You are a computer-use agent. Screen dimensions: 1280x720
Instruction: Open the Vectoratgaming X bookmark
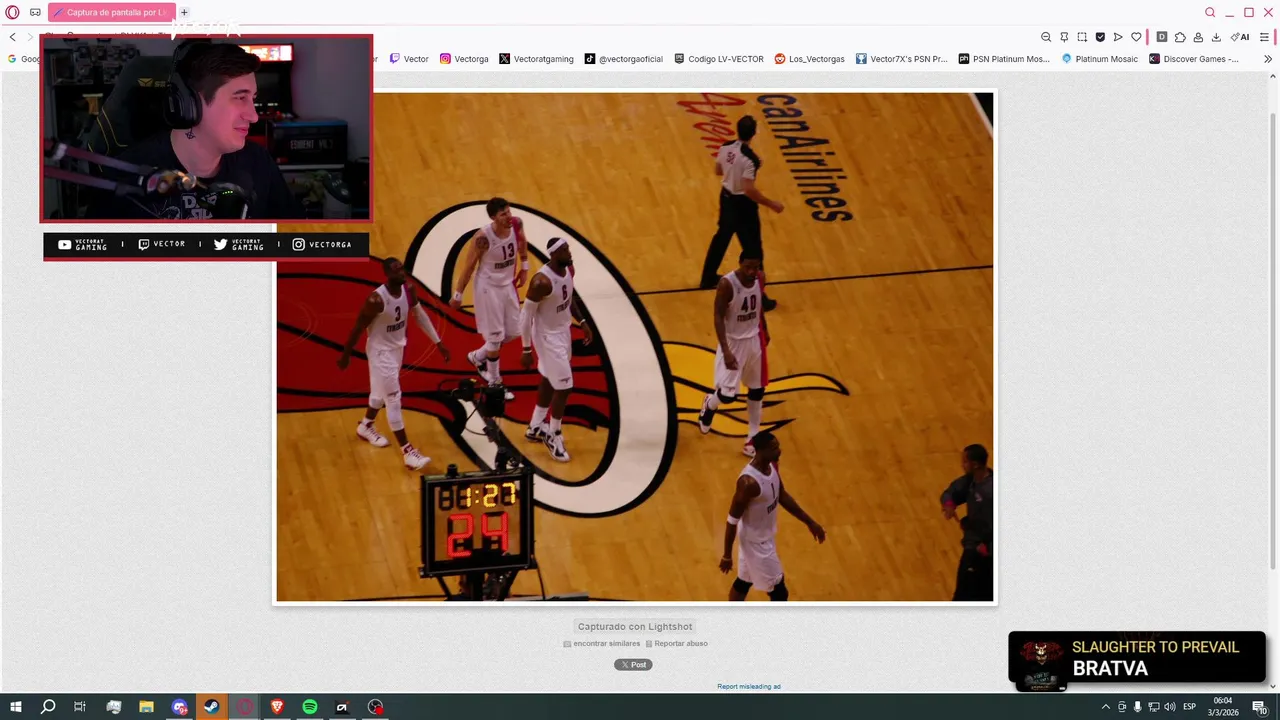[x=536, y=59]
